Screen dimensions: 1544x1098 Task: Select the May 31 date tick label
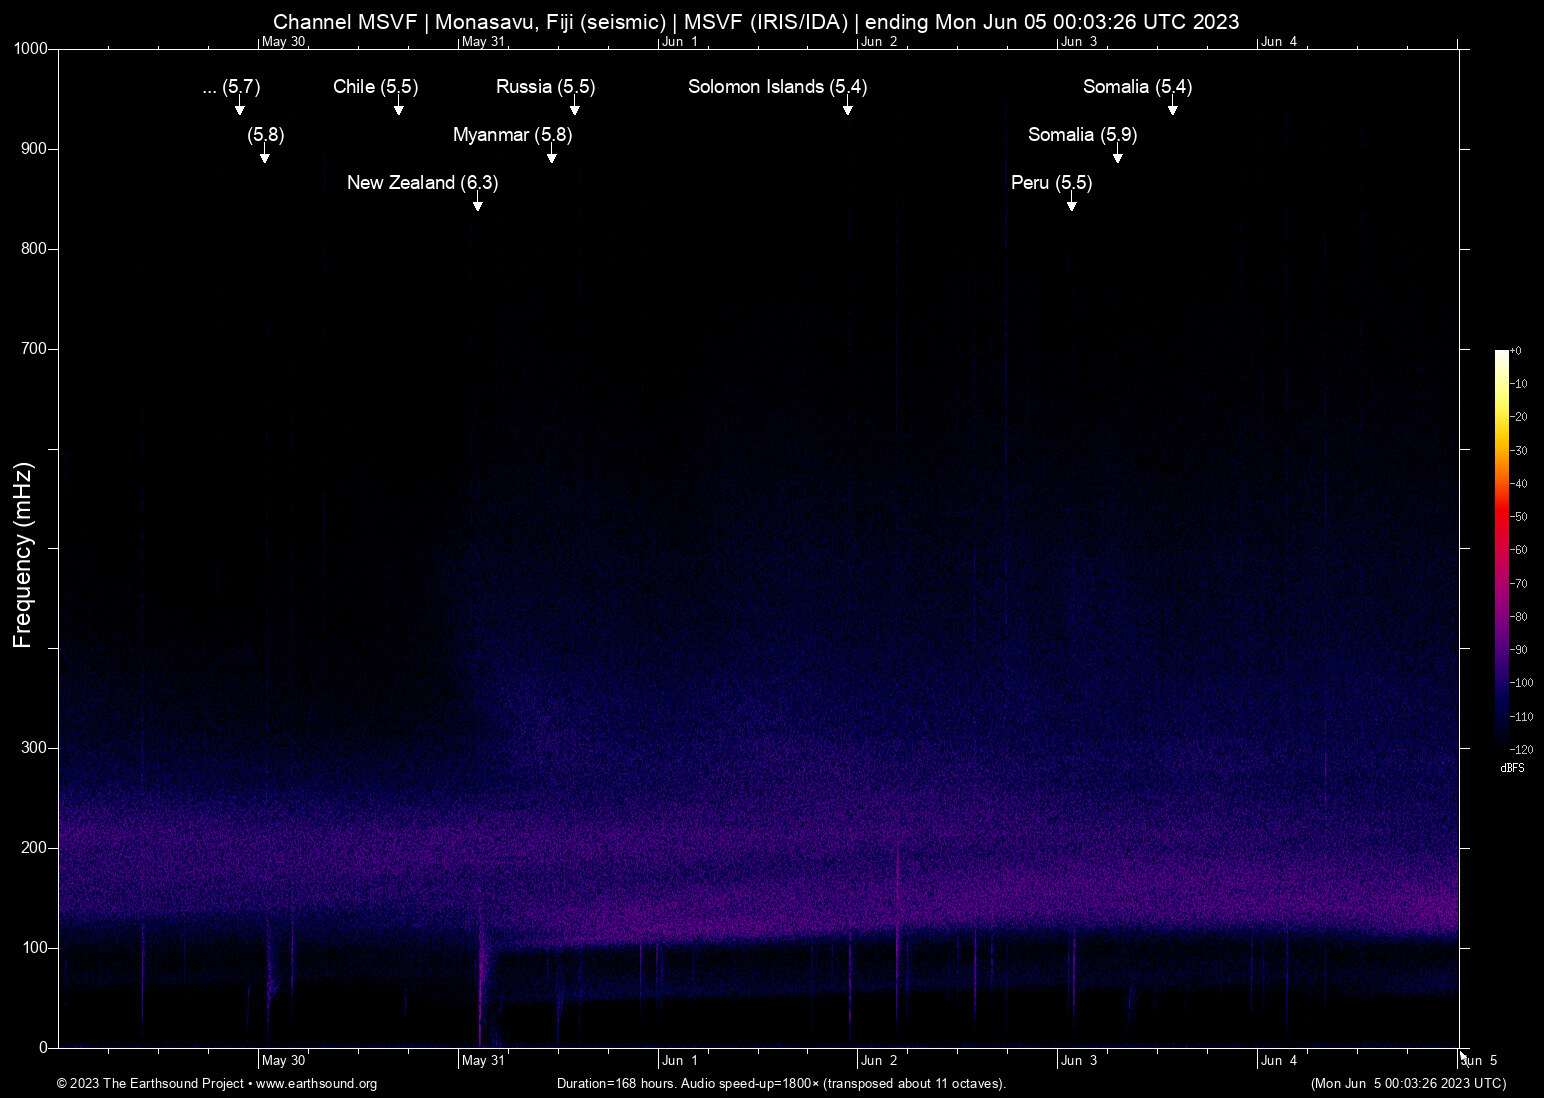tap(483, 1060)
